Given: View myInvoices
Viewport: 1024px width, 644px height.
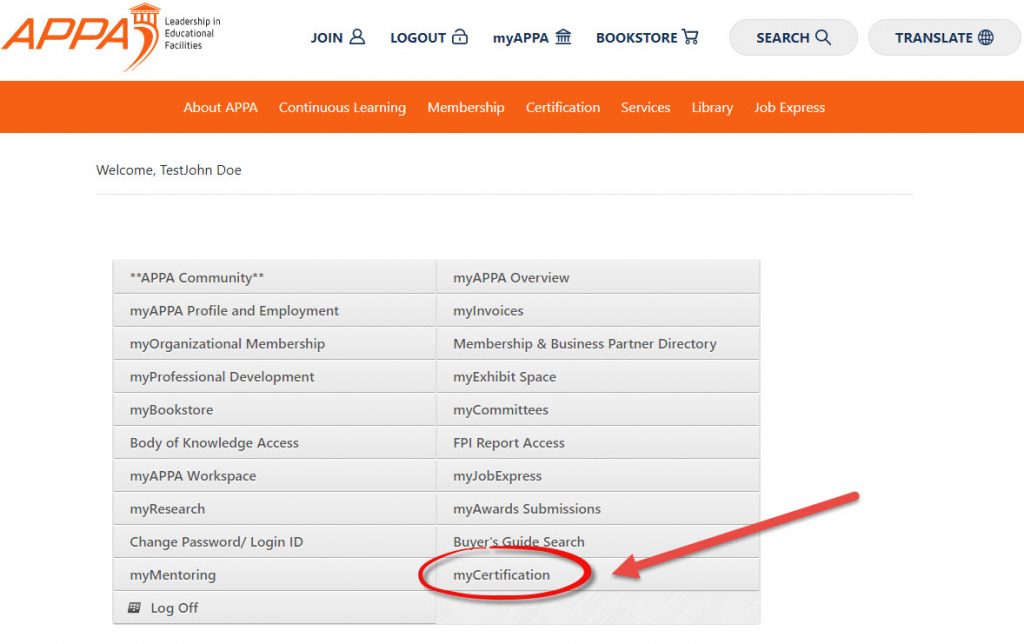Looking at the screenshot, I should tap(598, 310).
